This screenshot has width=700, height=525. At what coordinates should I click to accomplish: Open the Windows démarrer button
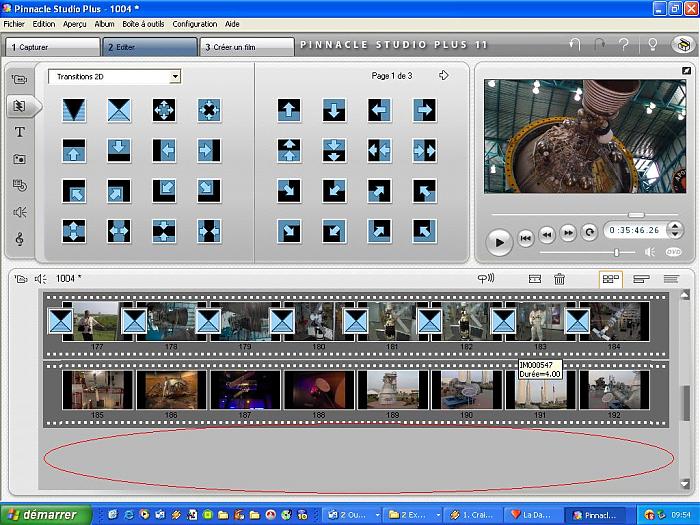[46, 515]
